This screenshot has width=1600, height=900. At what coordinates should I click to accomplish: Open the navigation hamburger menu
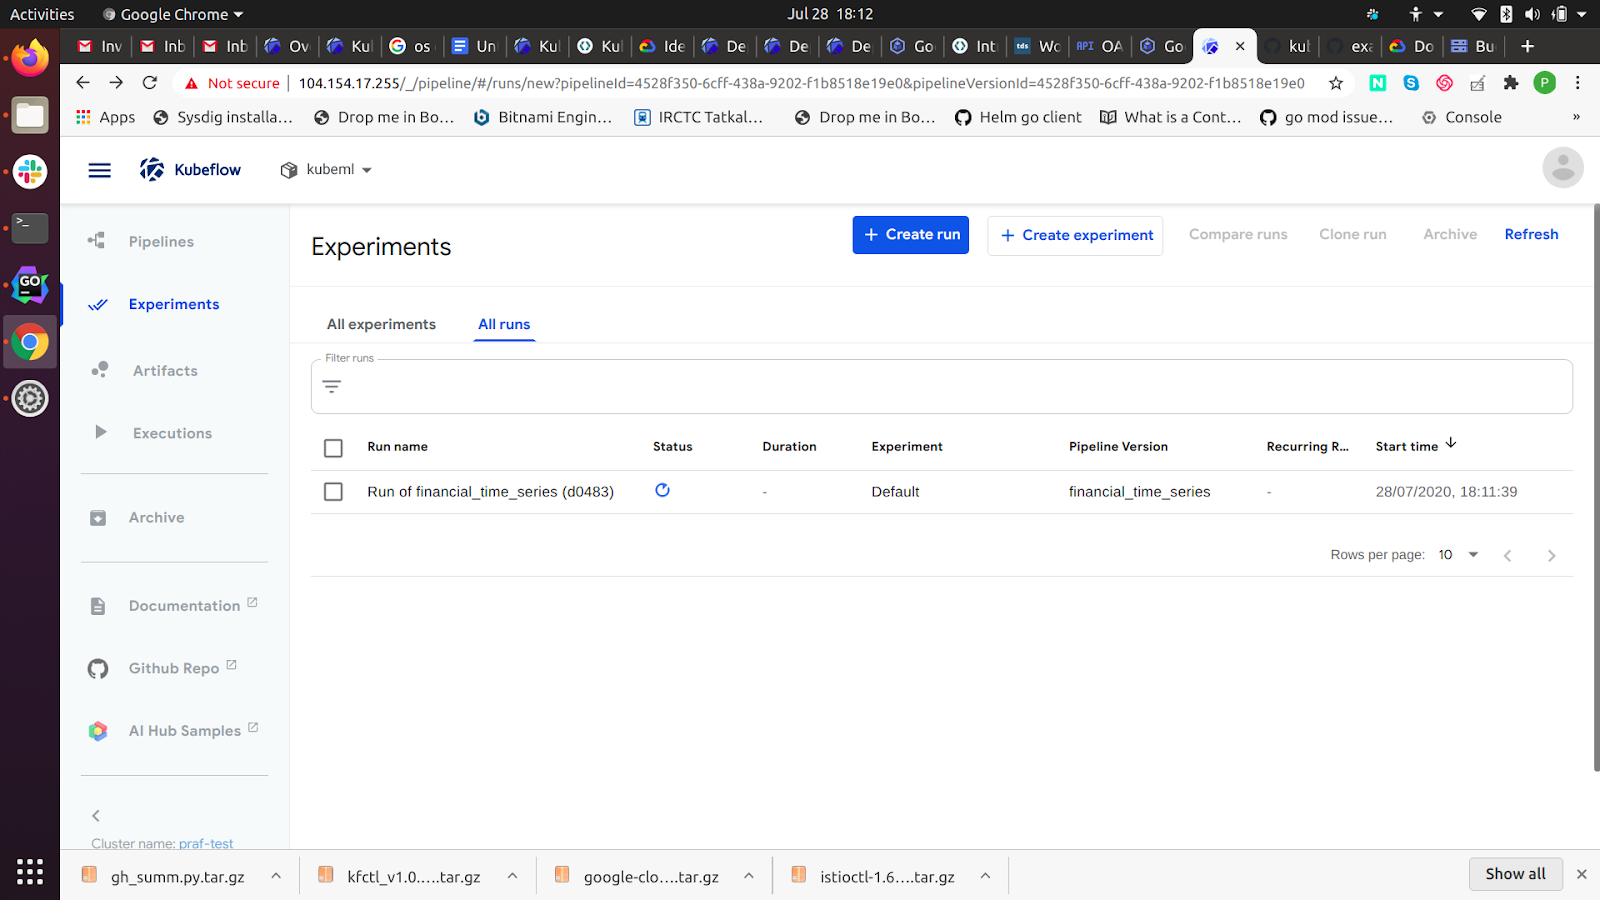99,169
